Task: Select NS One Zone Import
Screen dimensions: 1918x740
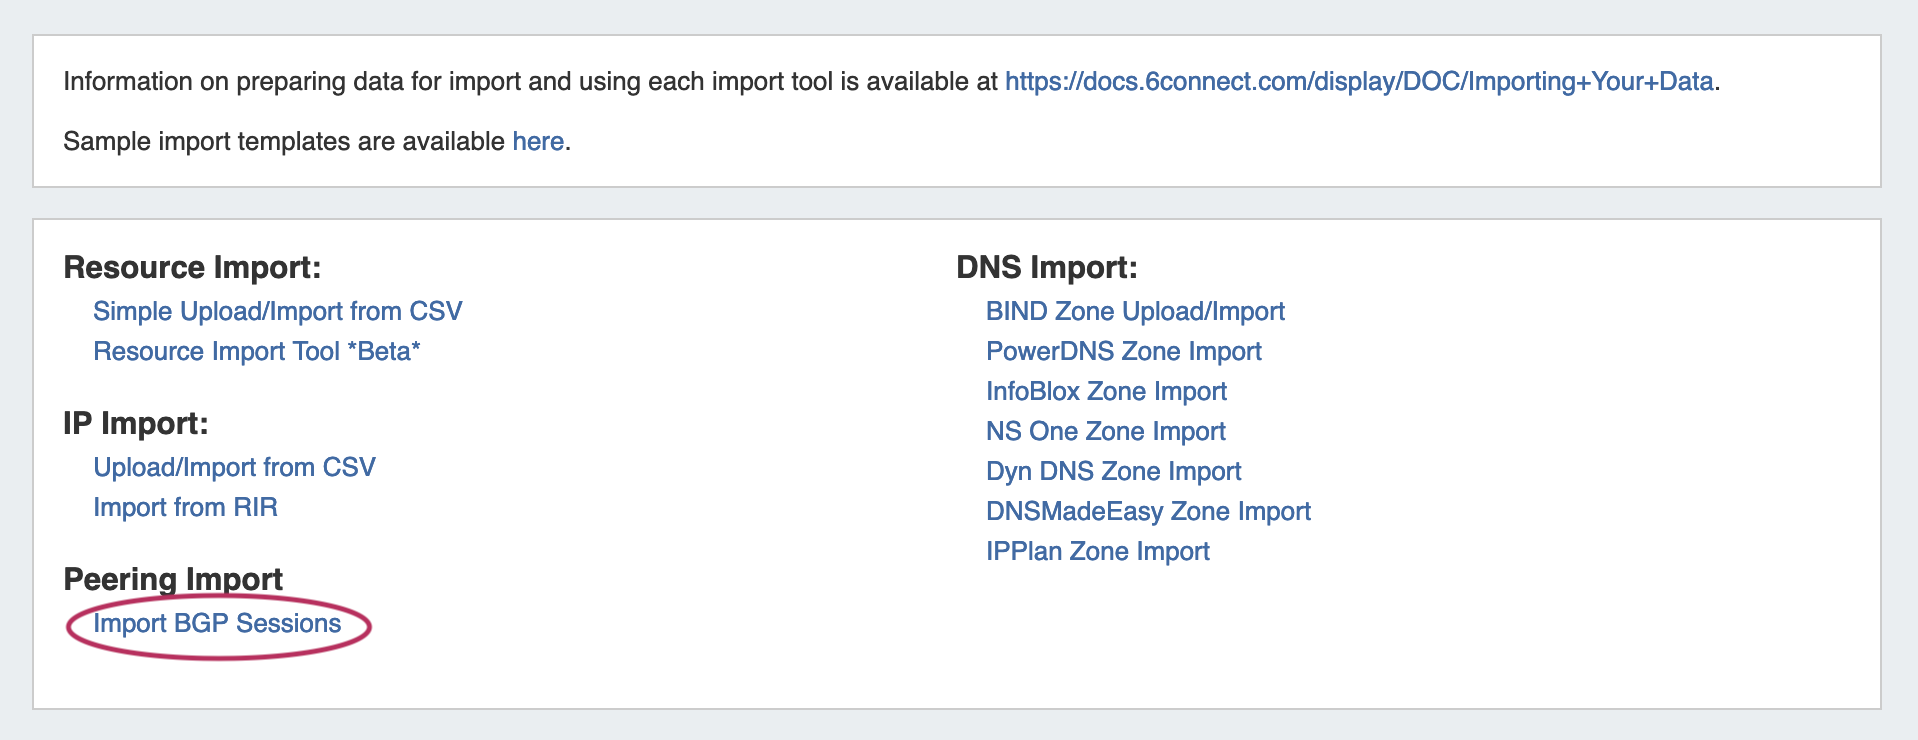Action: point(1105,431)
